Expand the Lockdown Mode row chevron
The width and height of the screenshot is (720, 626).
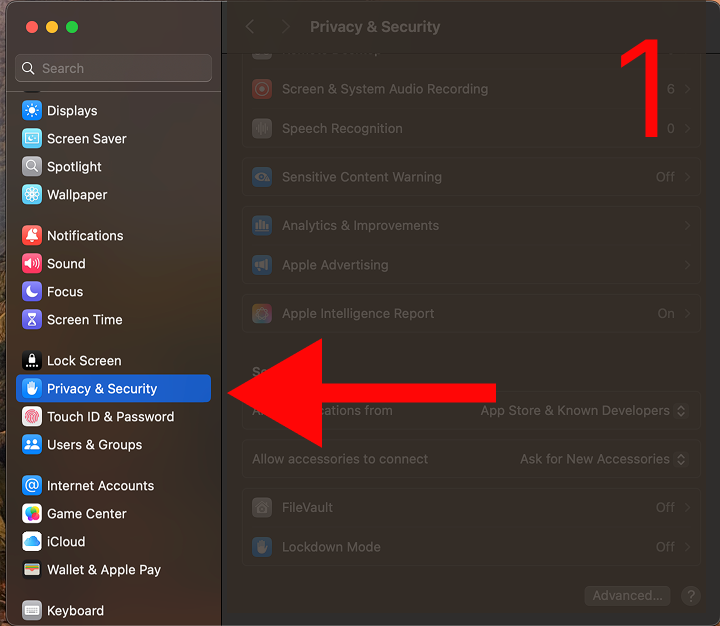pos(687,547)
